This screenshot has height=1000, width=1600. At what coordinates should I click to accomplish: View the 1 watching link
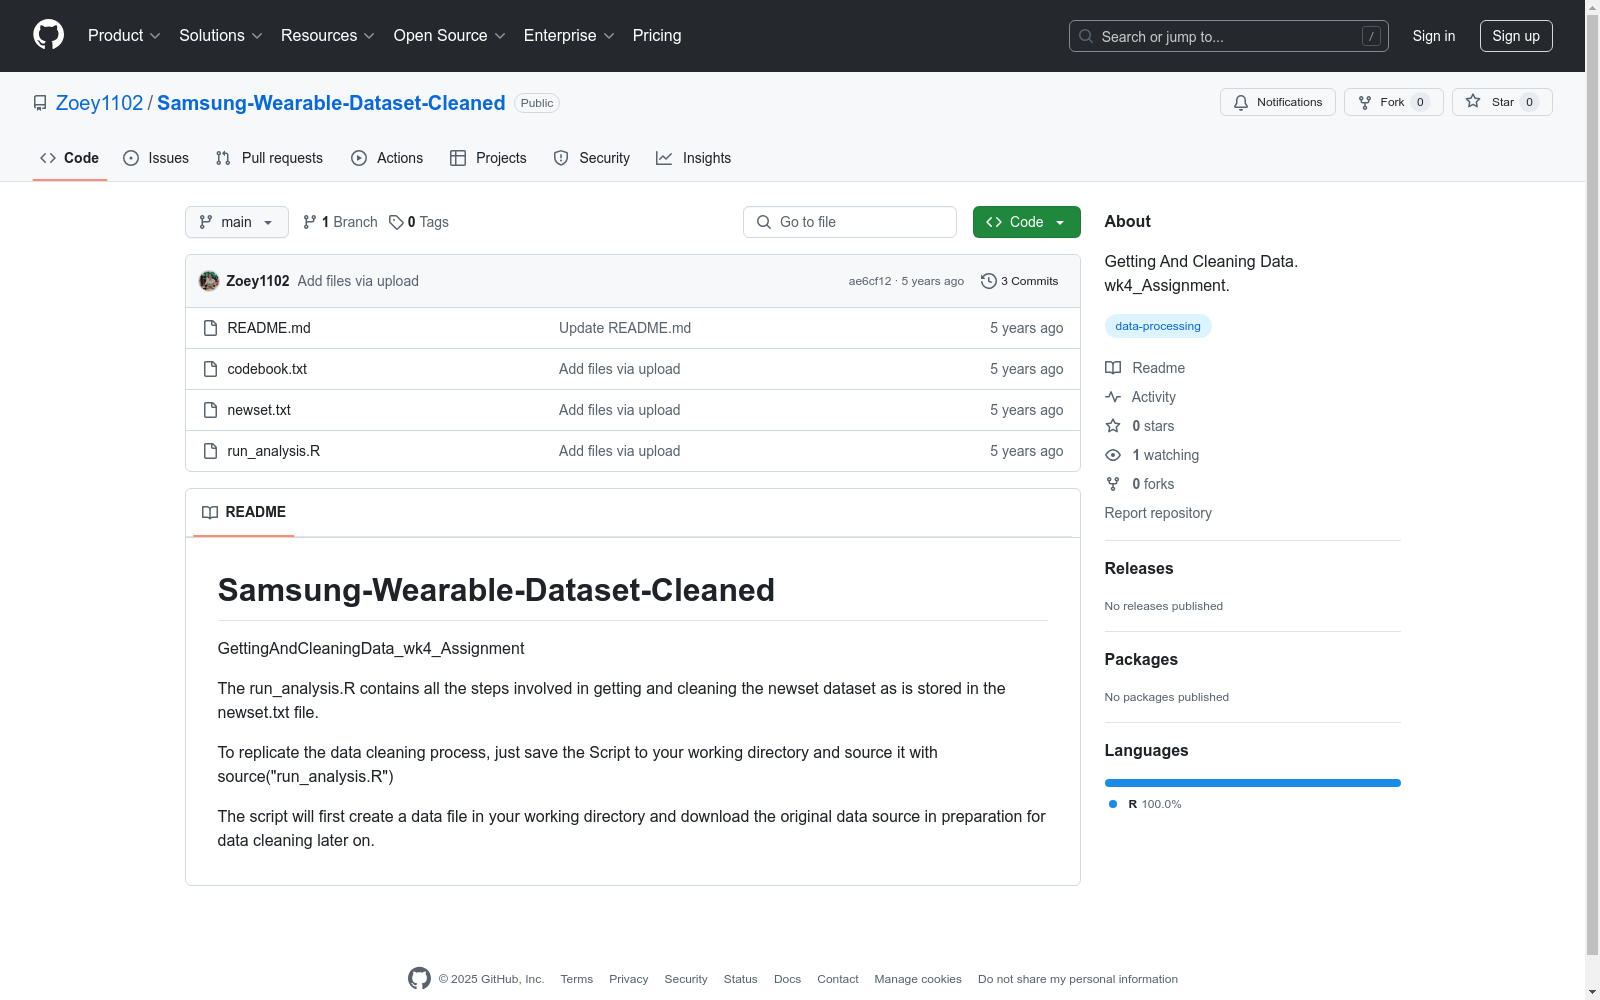pos(1152,455)
